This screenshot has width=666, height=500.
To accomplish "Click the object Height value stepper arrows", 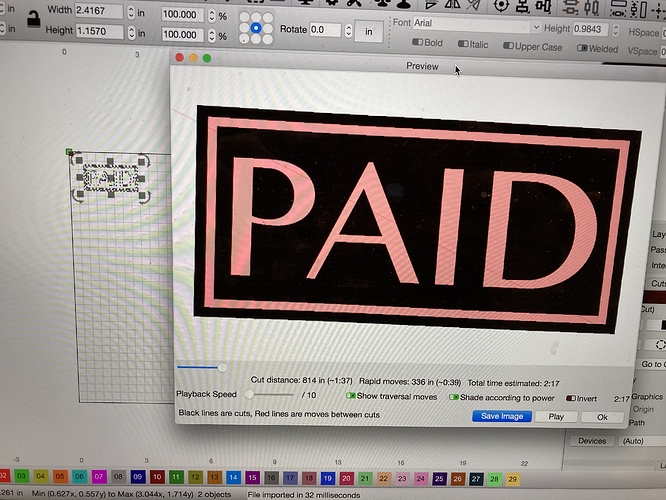I will pos(131,32).
